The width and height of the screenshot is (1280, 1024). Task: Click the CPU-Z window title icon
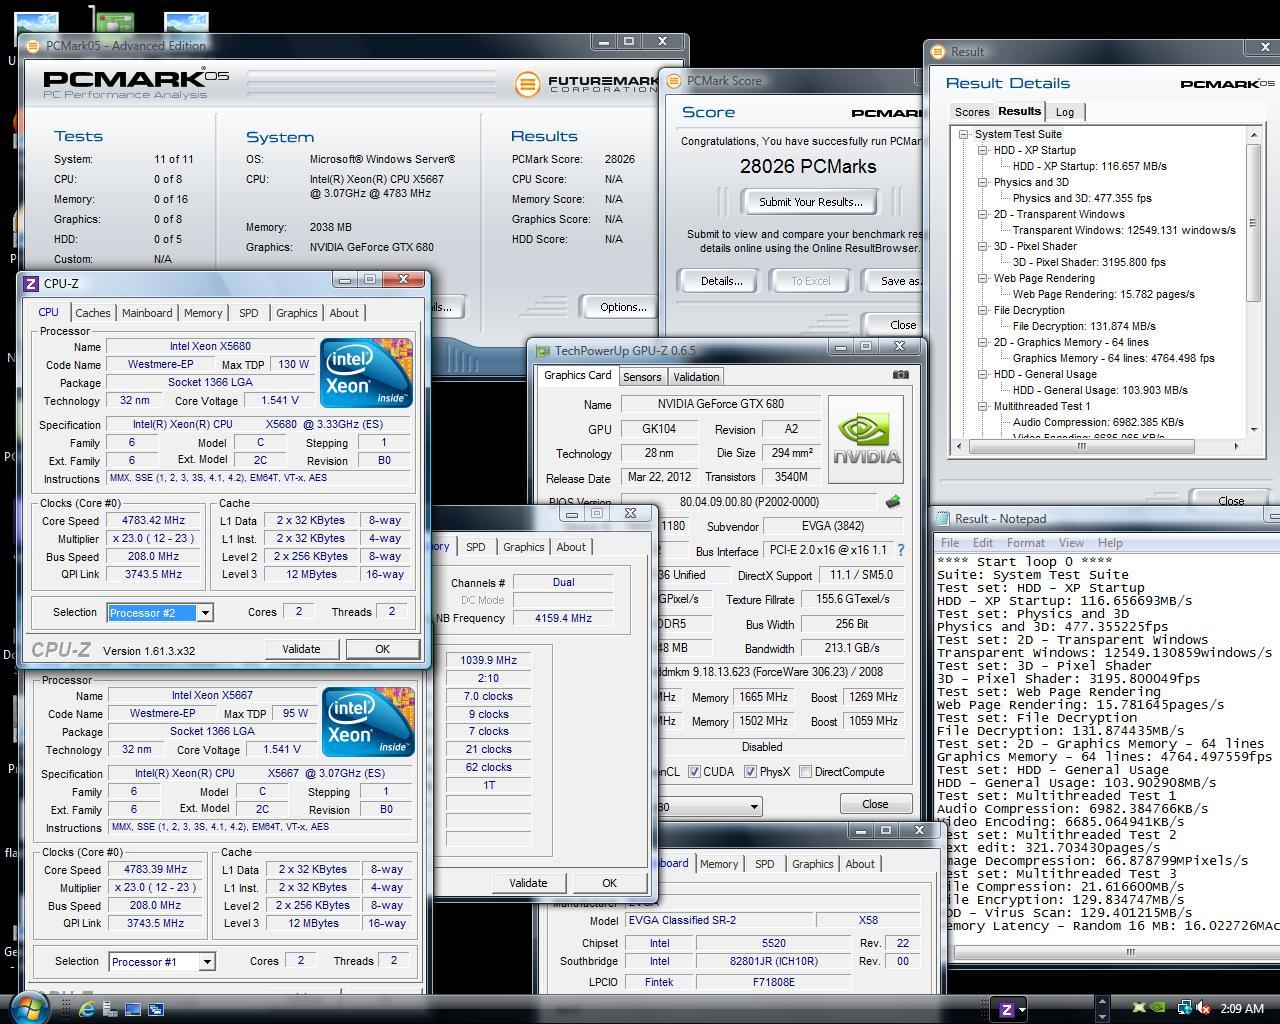pyautogui.click(x=31, y=284)
